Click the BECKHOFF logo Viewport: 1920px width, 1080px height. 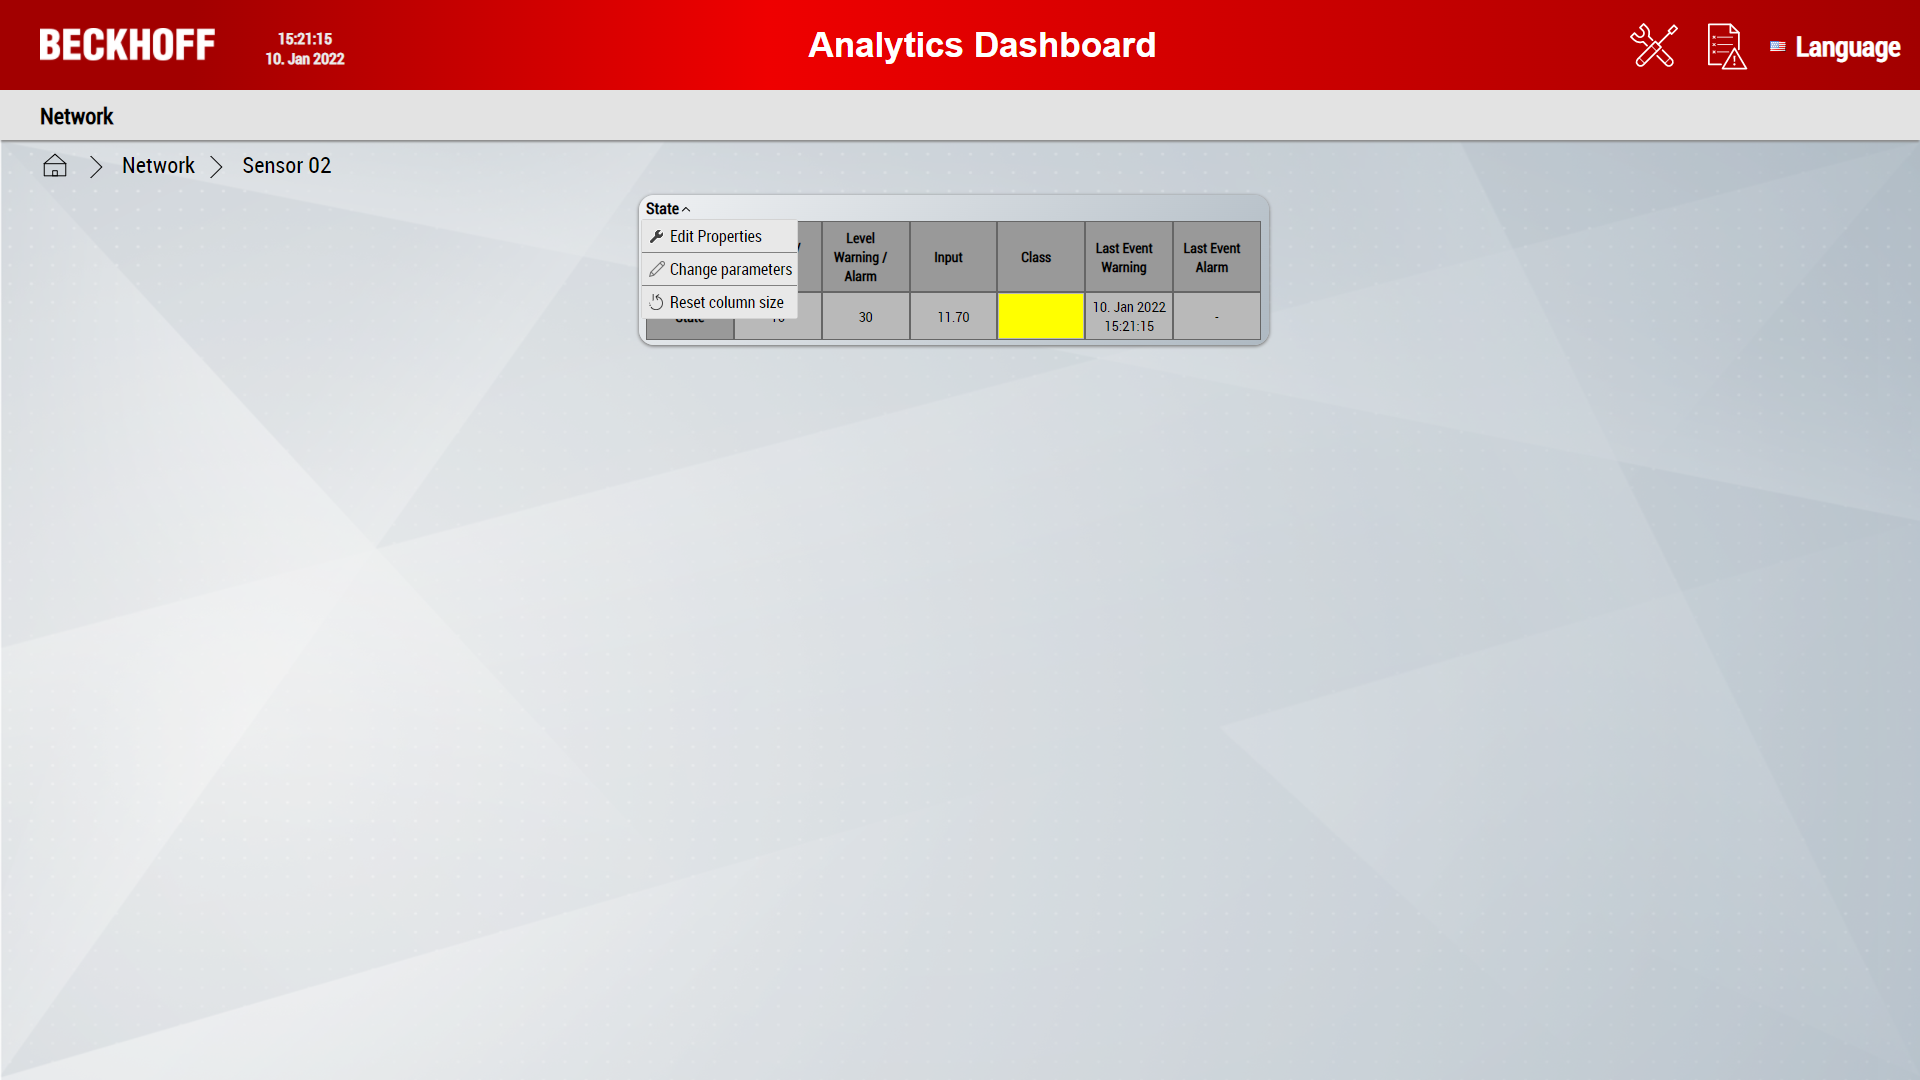point(127,45)
